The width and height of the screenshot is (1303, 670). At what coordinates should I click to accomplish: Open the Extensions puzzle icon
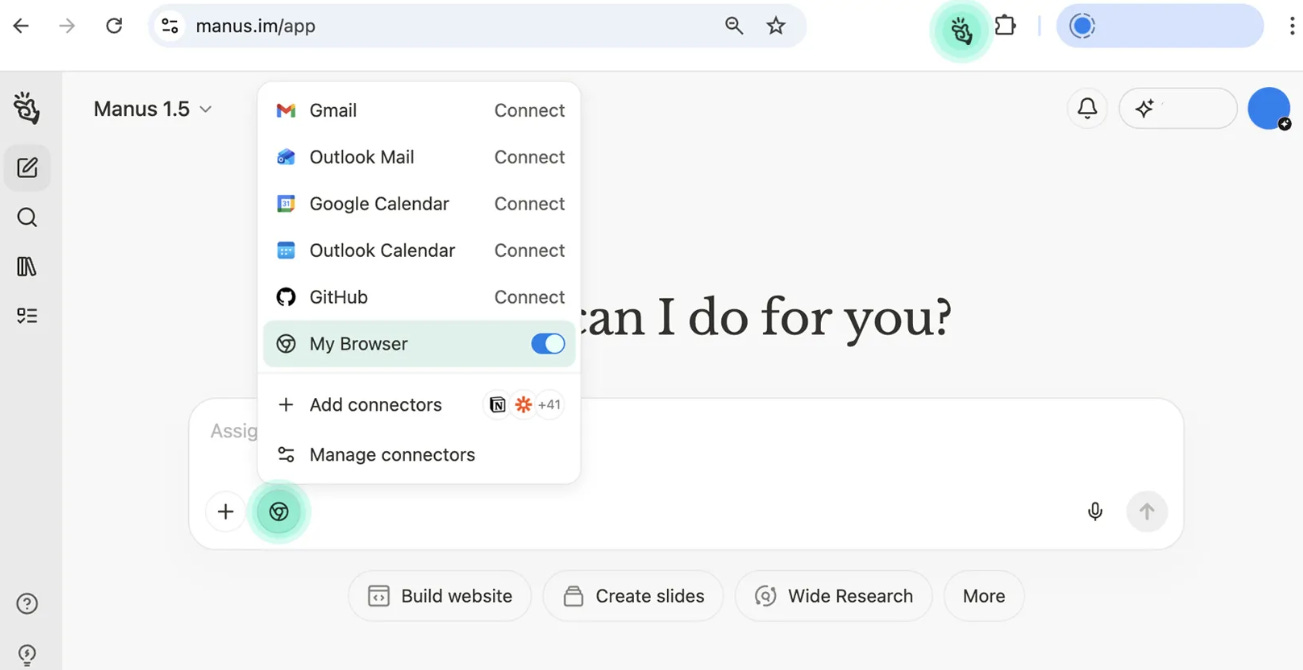click(1005, 26)
